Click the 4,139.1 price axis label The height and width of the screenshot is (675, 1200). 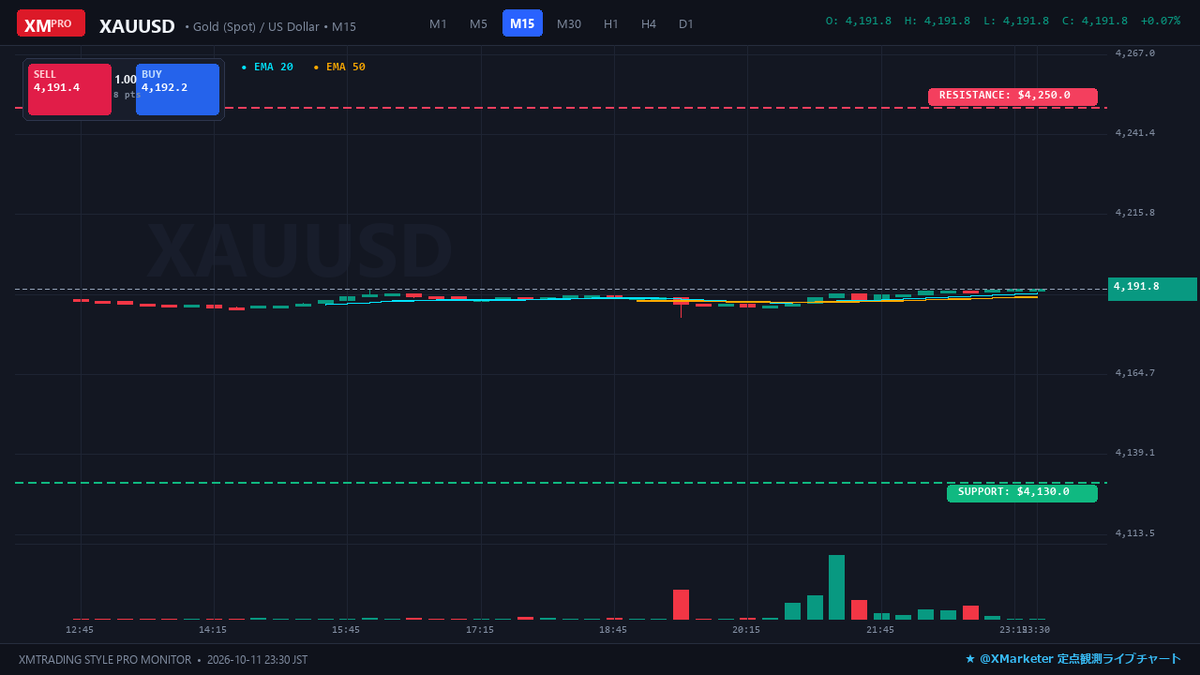click(x=1135, y=453)
